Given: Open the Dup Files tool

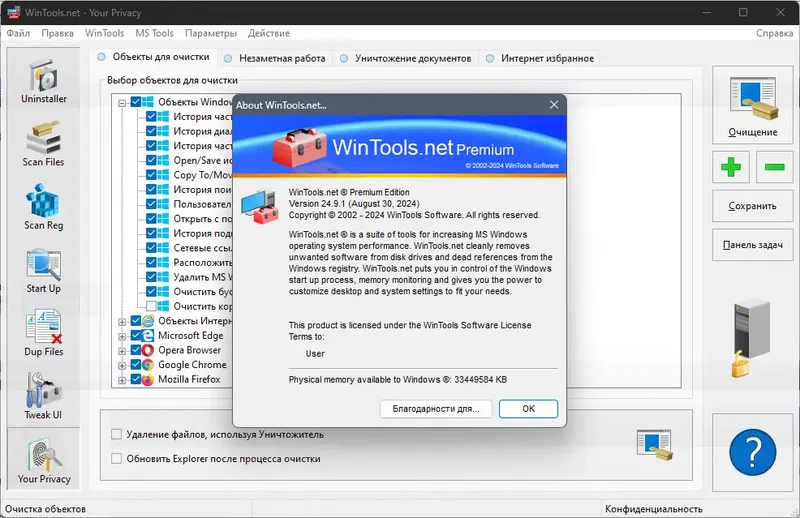Looking at the screenshot, I should pyautogui.click(x=43, y=333).
